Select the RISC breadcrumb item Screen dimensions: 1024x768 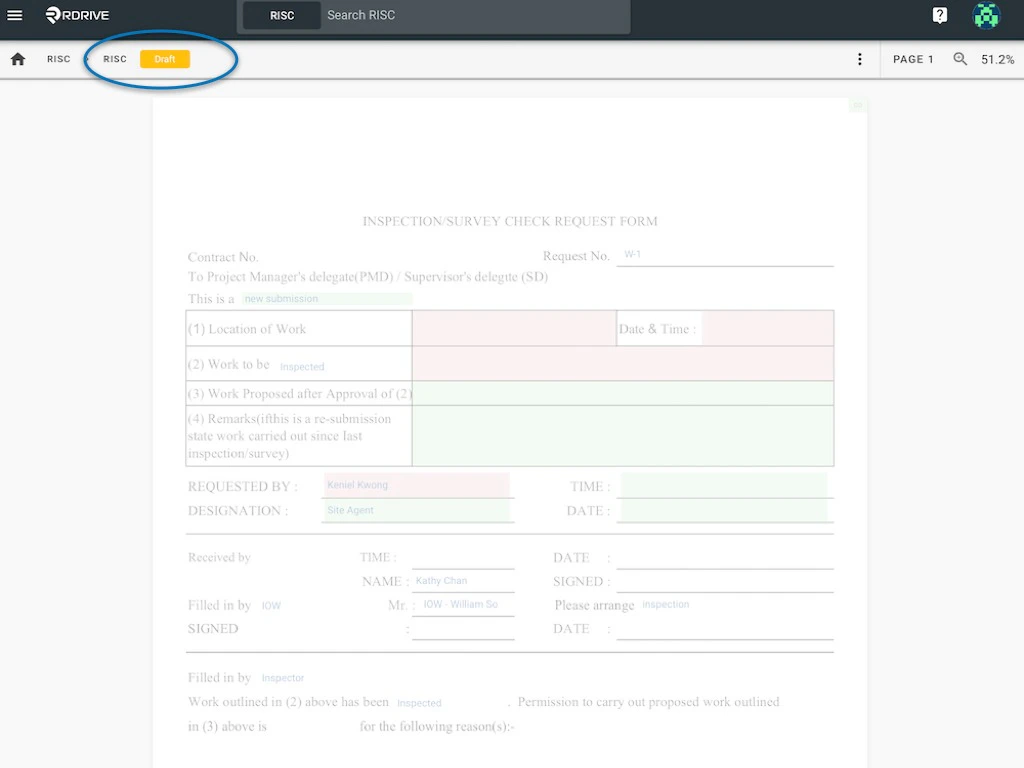[x=58, y=59]
